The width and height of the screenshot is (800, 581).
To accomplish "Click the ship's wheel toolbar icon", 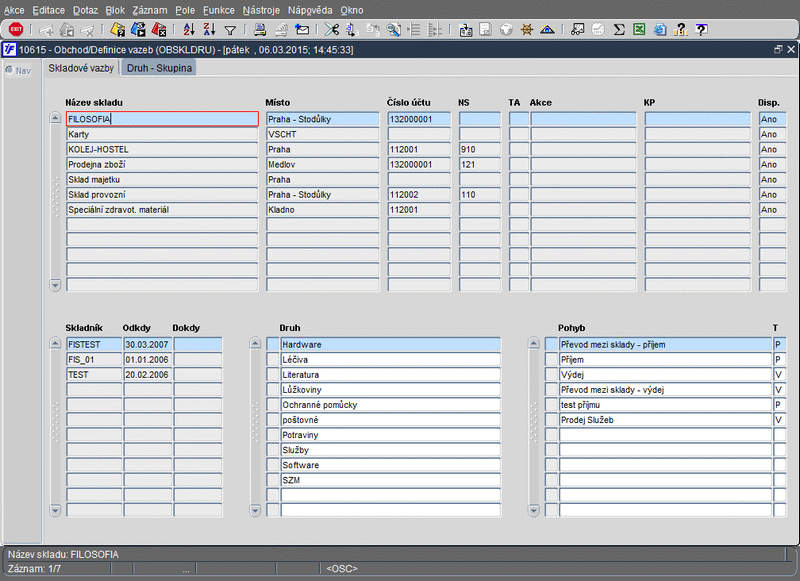I will tap(526, 30).
